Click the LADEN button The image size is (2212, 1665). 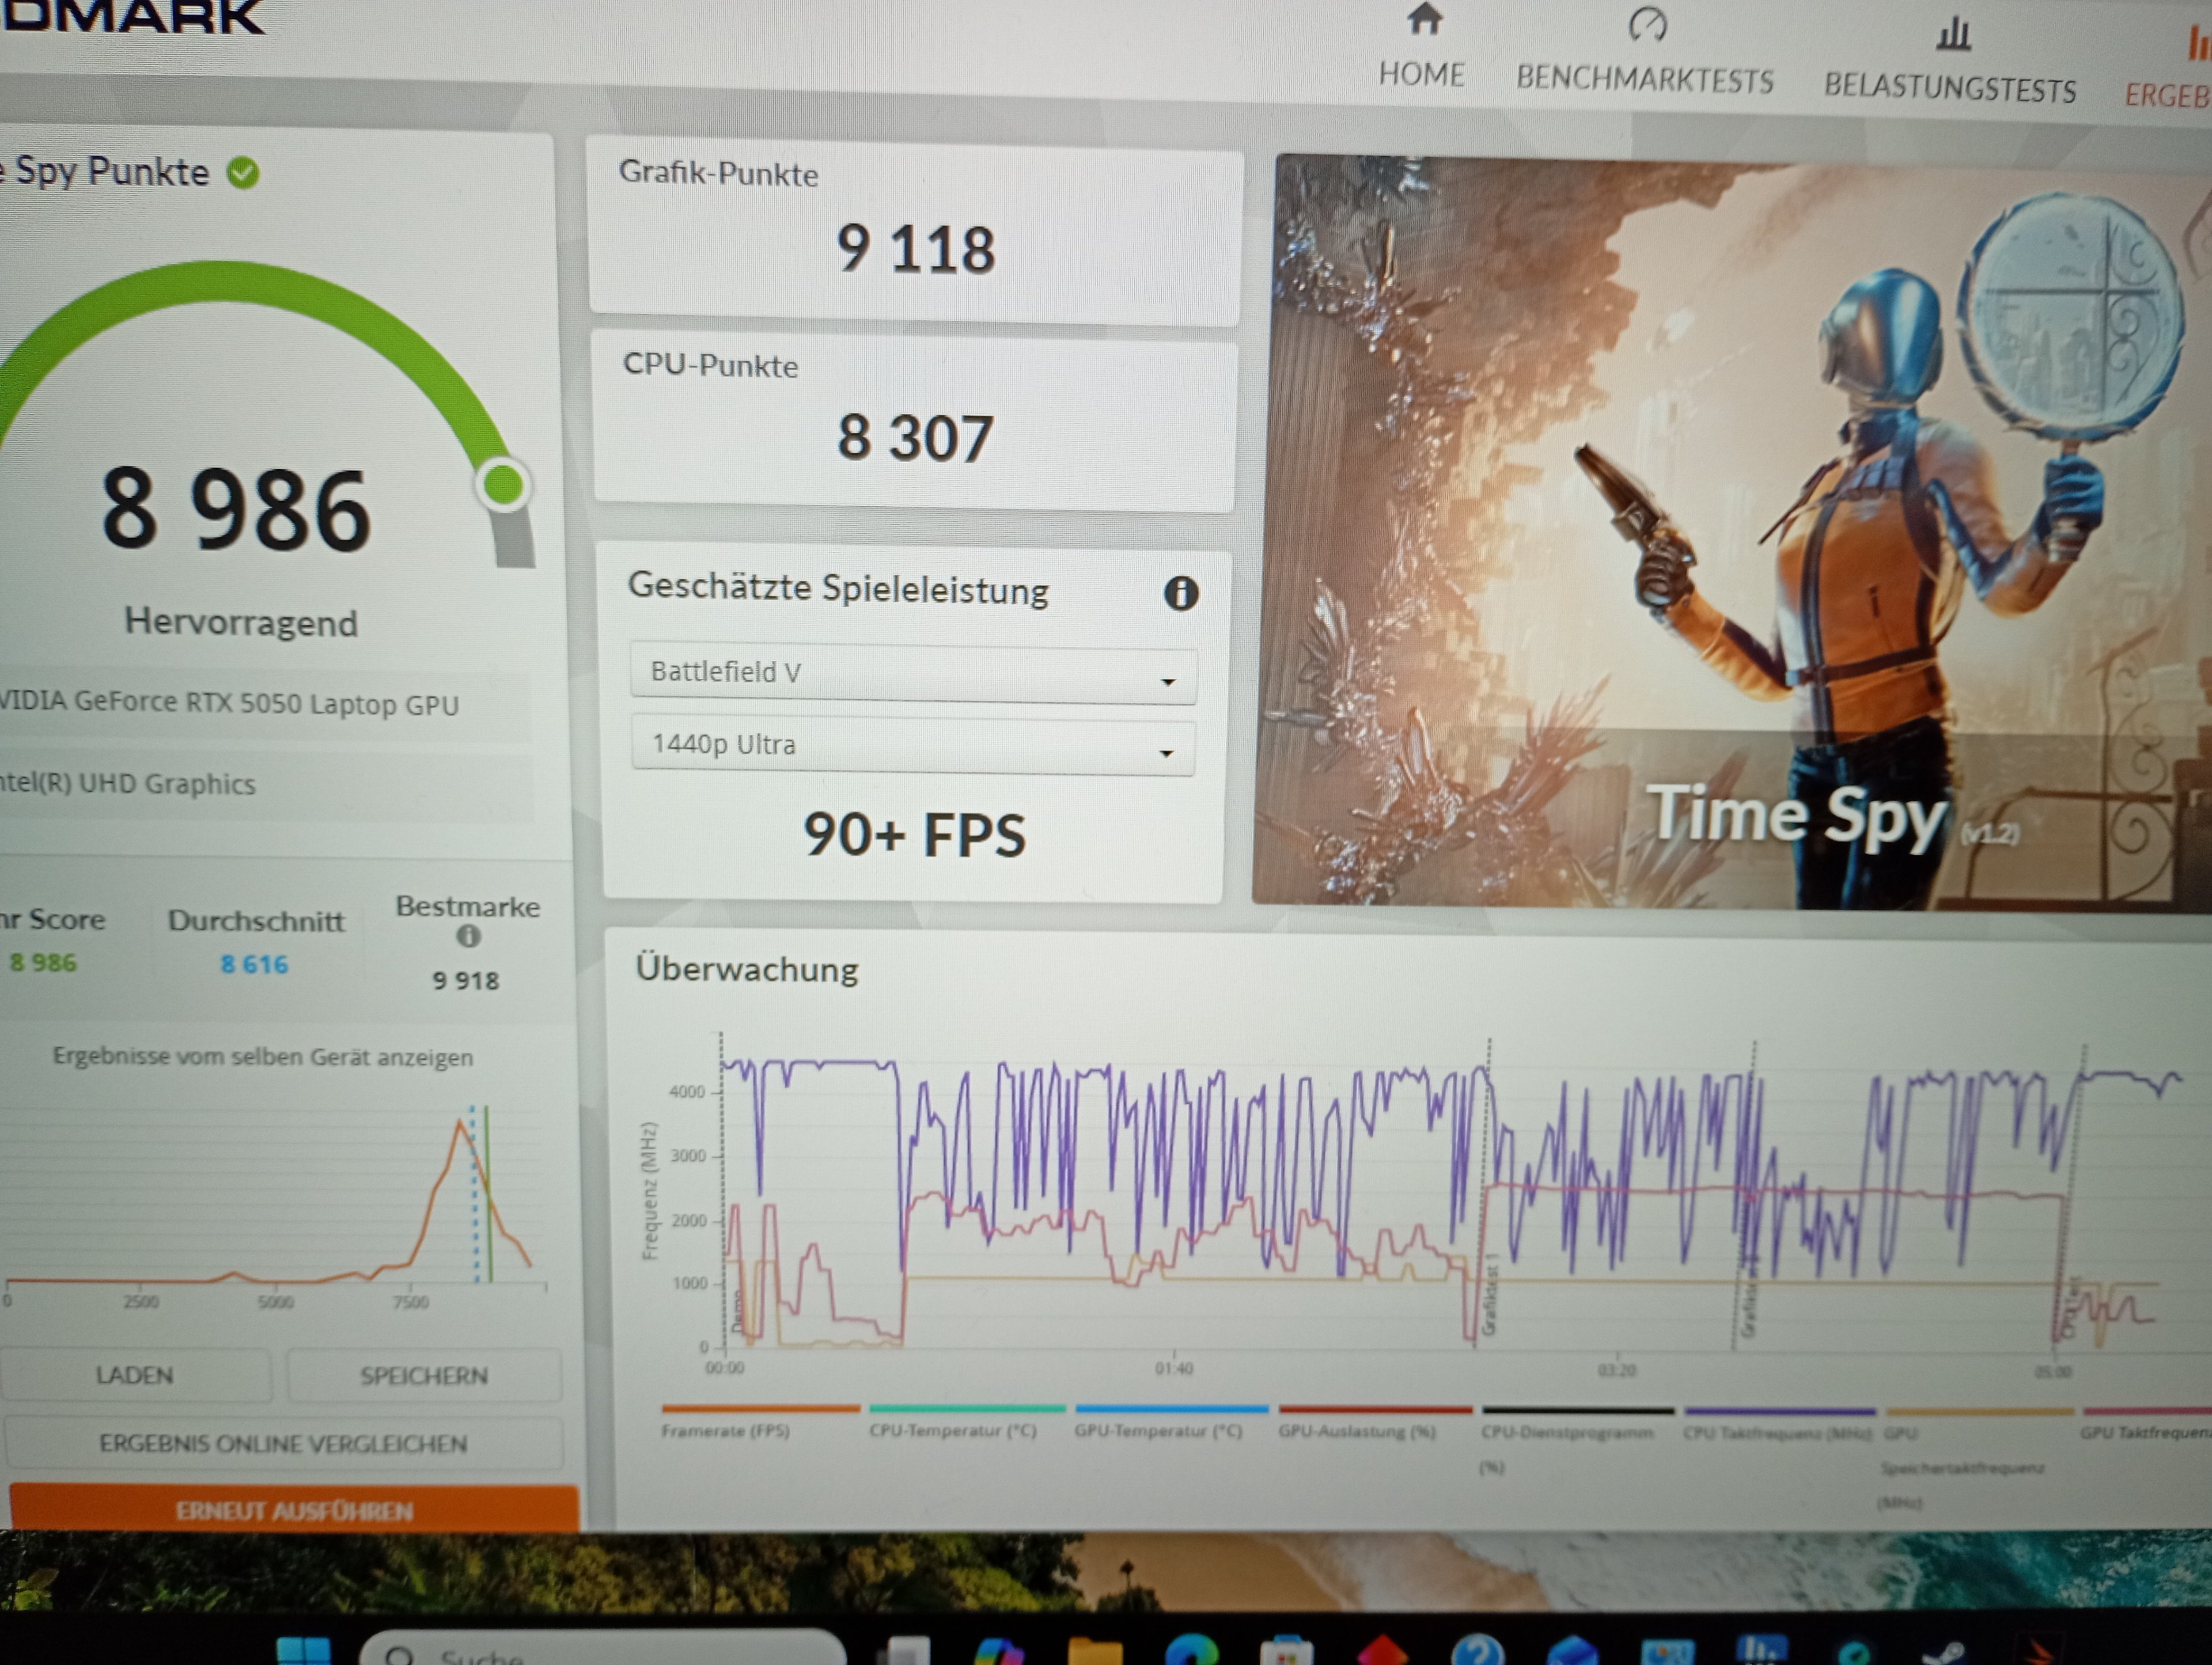pyautogui.click(x=134, y=1375)
